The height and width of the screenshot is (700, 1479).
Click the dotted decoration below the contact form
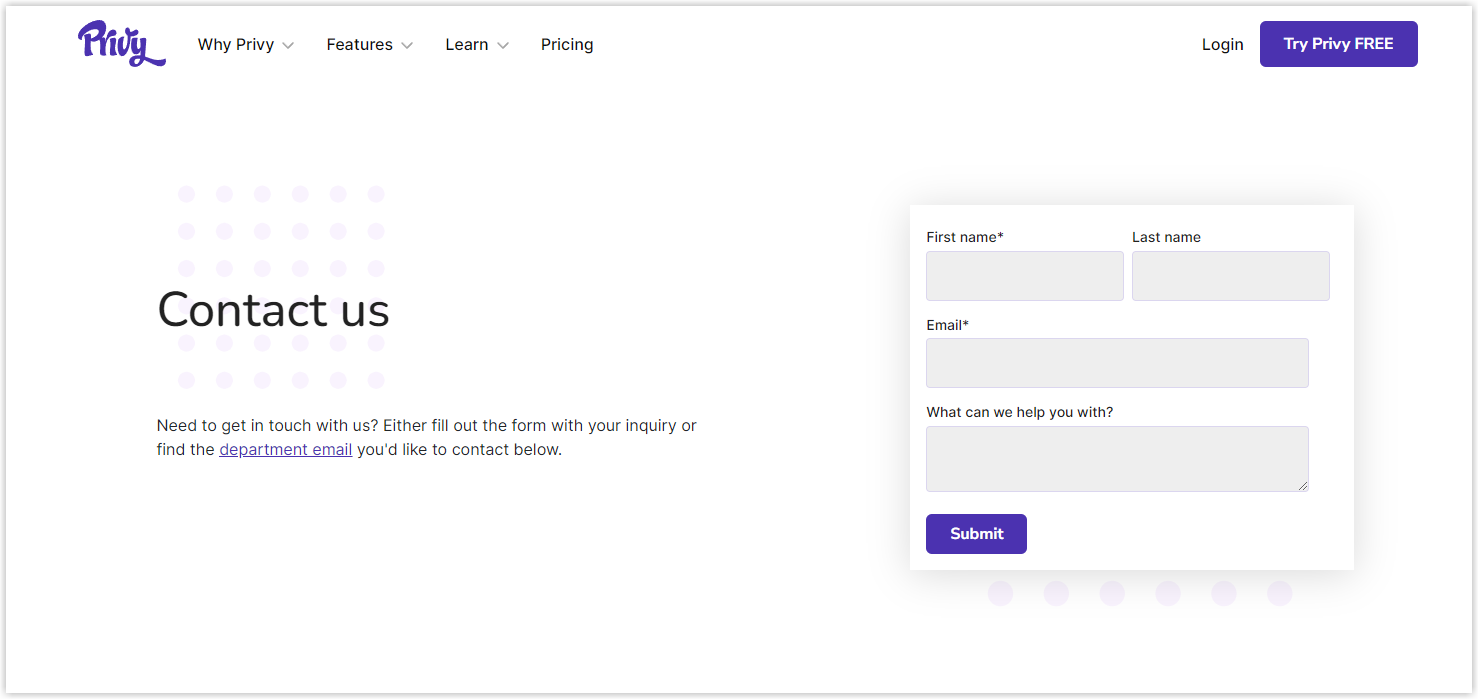click(x=1140, y=592)
